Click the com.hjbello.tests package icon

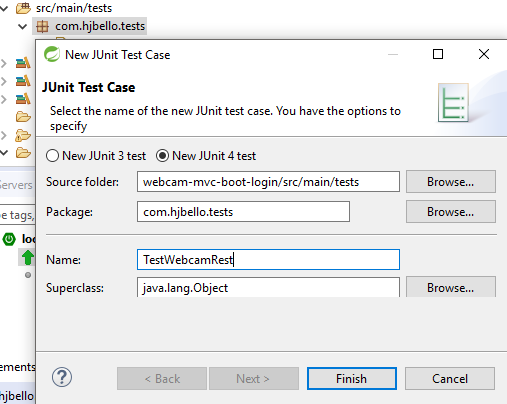pos(42,26)
